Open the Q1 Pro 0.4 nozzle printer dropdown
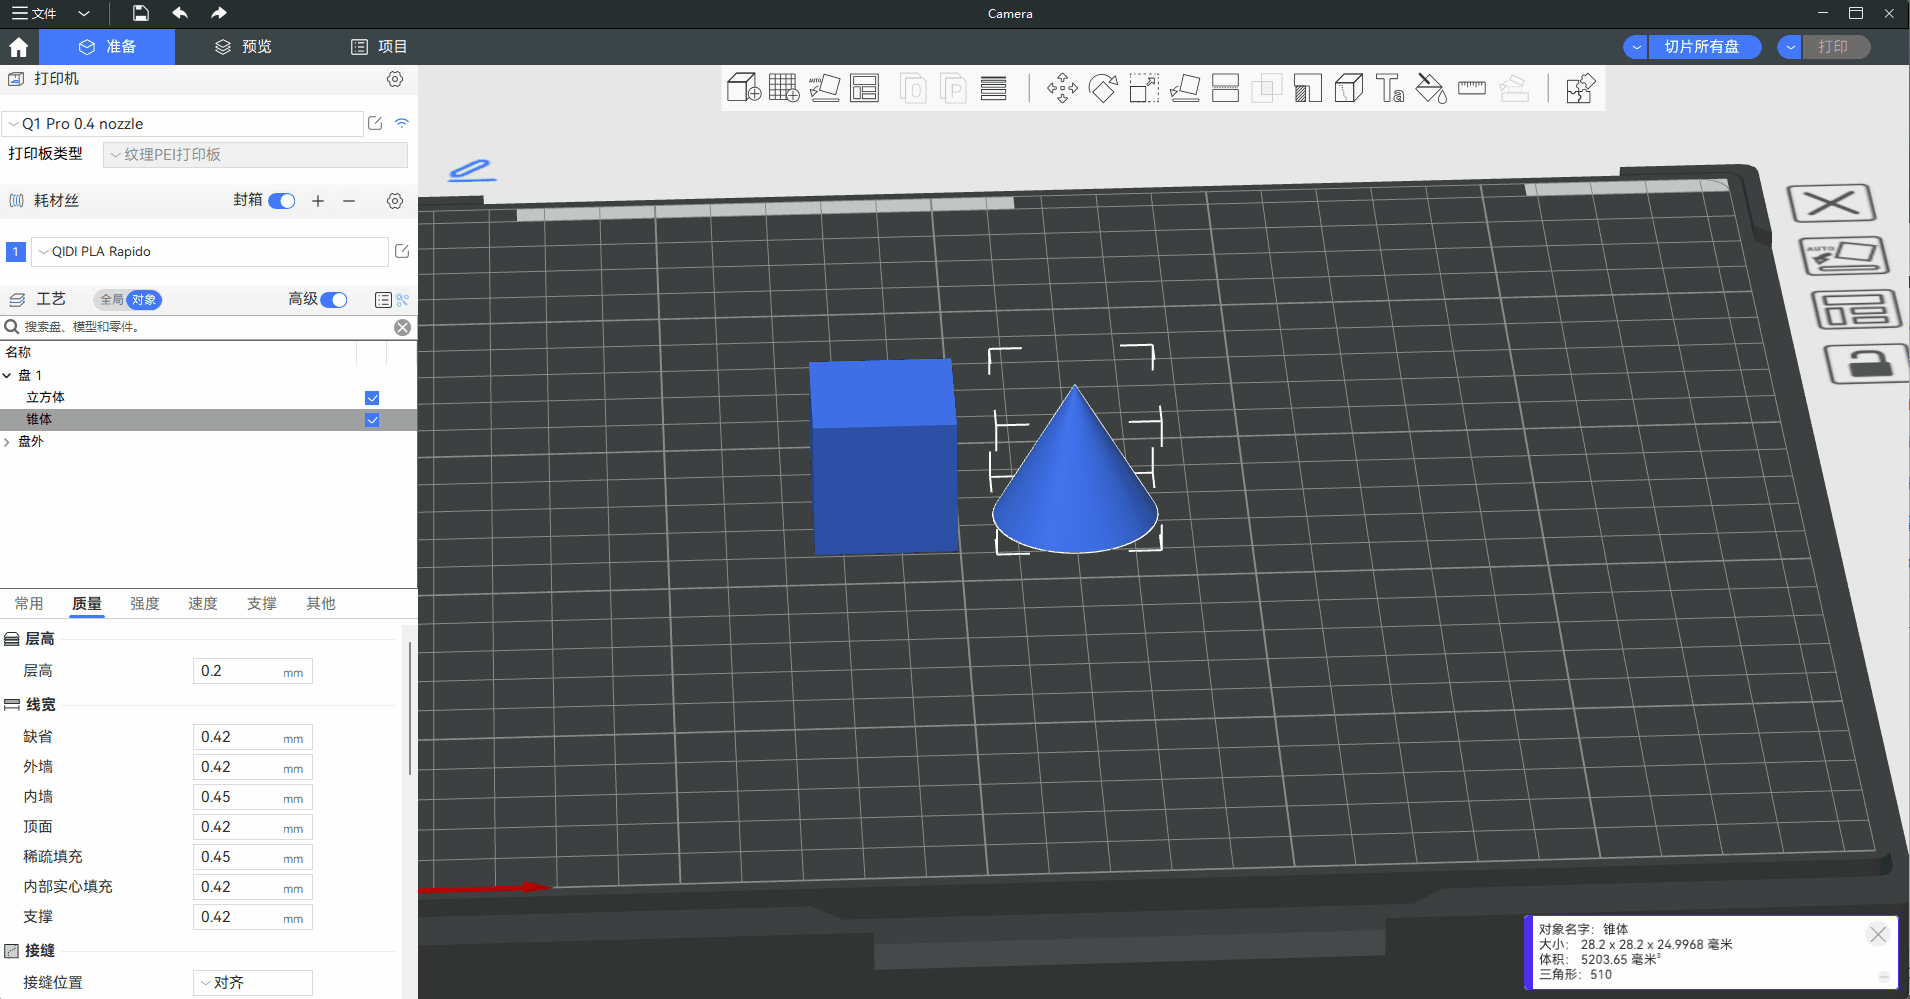 click(x=183, y=124)
